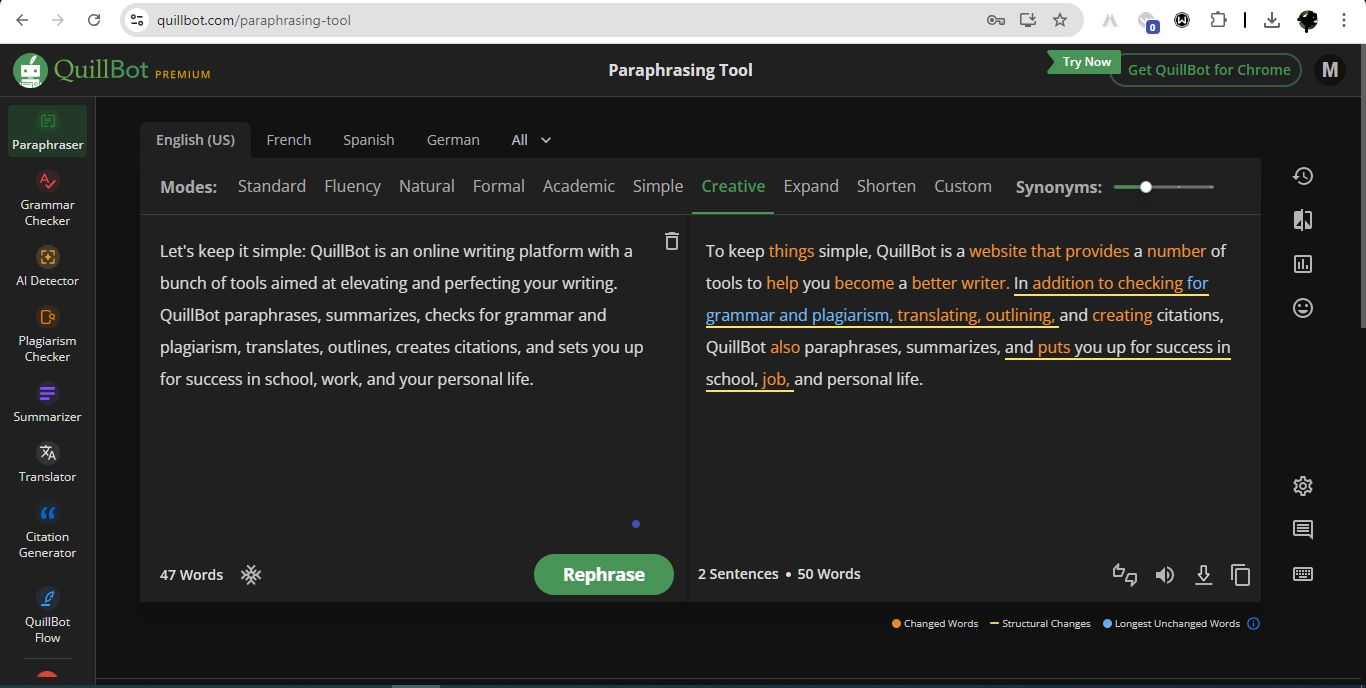The height and width of the screenshot is (688, 1366).
Task: Open browser downloads icon
Action: [x=1272, y=20]
